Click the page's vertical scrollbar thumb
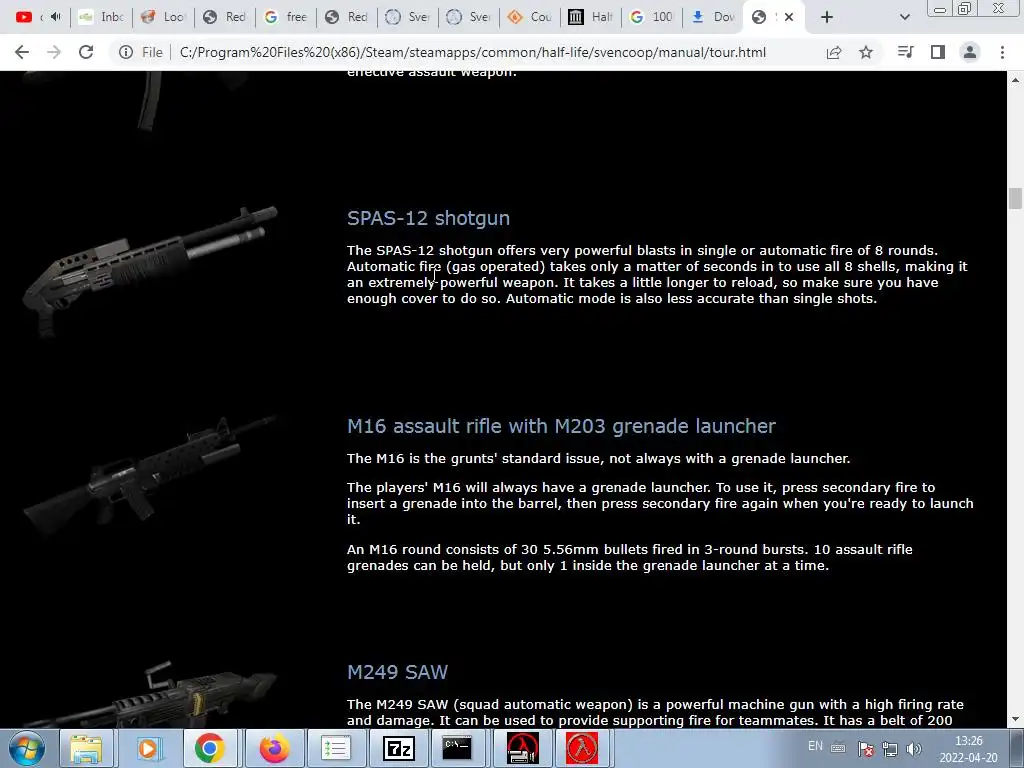This screenshot has height=768, width=1024. [1015, 199]
